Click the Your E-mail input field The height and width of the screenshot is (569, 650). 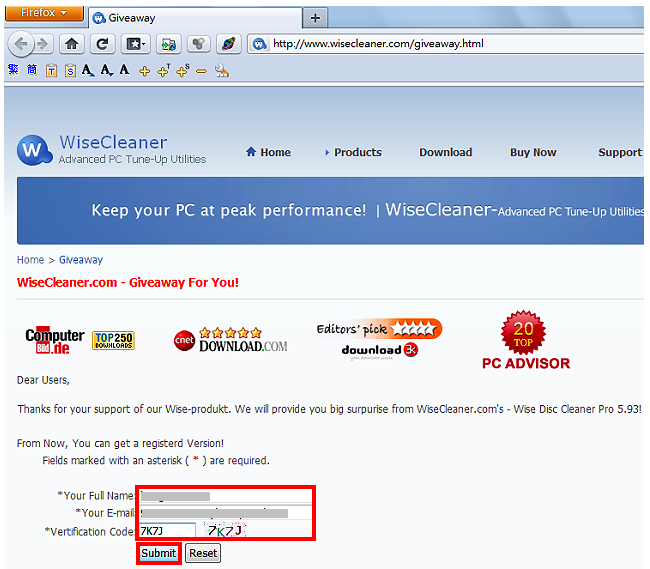[x=226, y=513]
